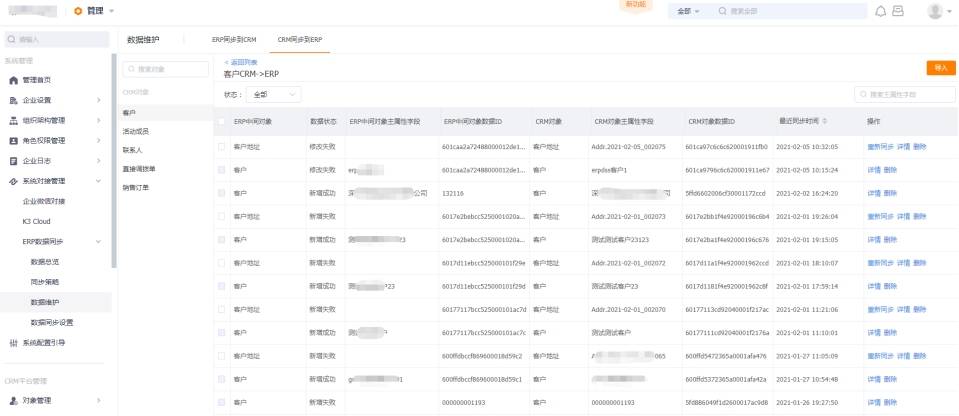Switch to ERP同步到CRM tab
This screenshot has height=416, width=959.
[234, 39]
